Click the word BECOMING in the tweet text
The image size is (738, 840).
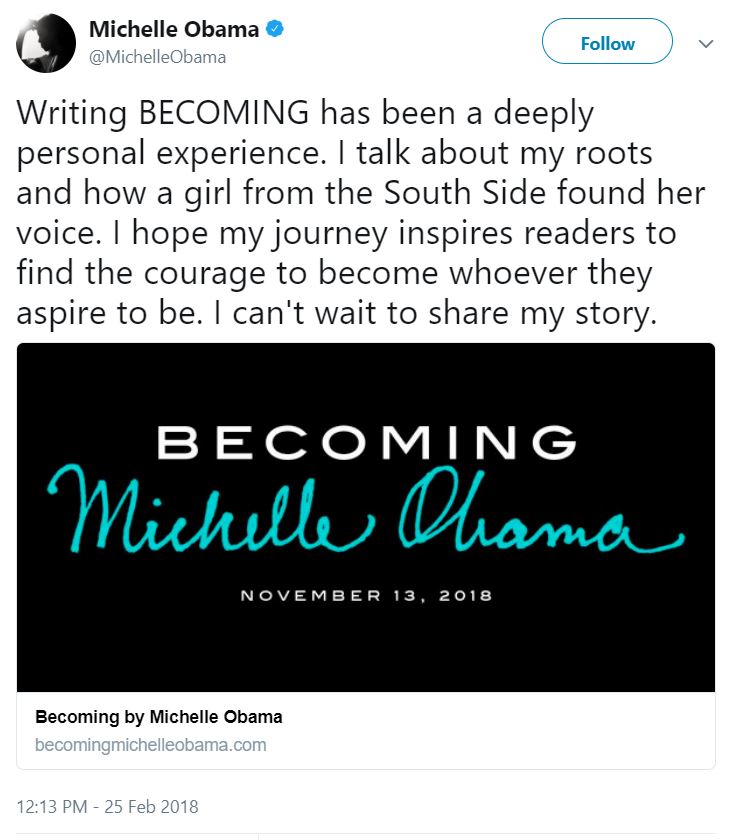tap(224, 113)
